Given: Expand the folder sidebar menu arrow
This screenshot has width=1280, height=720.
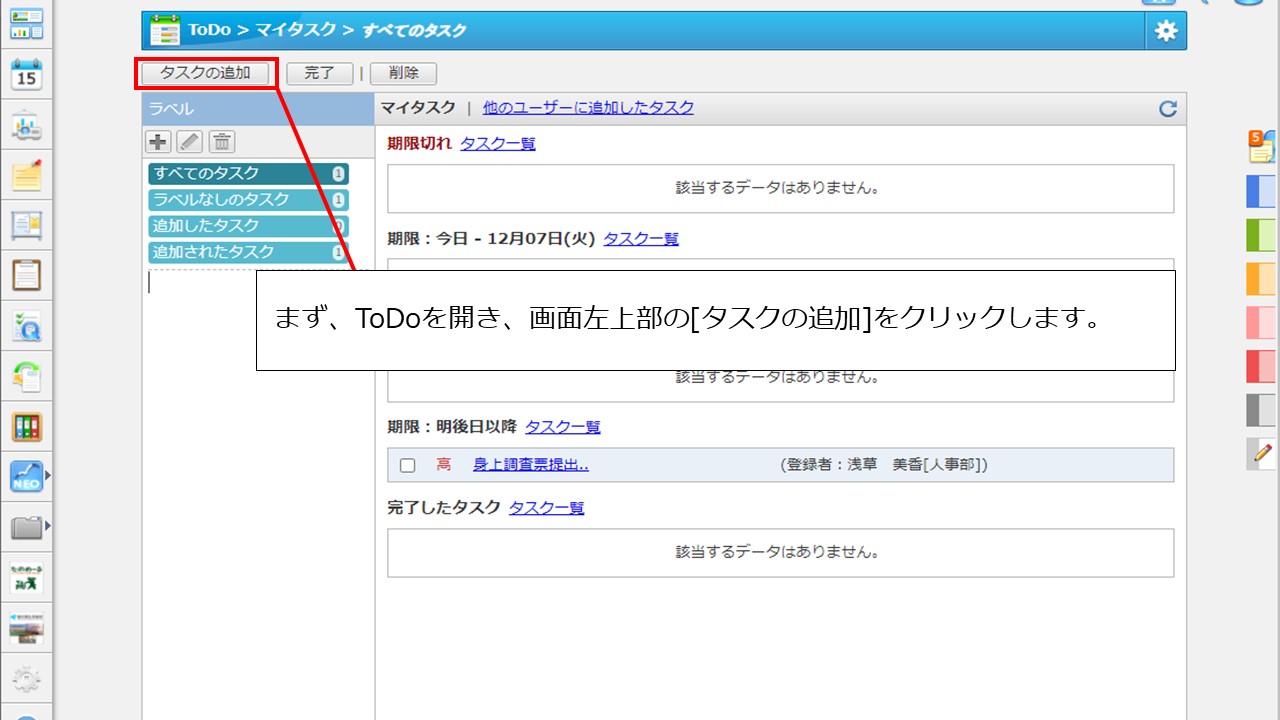Looking at the screenshot, I should click(x=47, y=526).
